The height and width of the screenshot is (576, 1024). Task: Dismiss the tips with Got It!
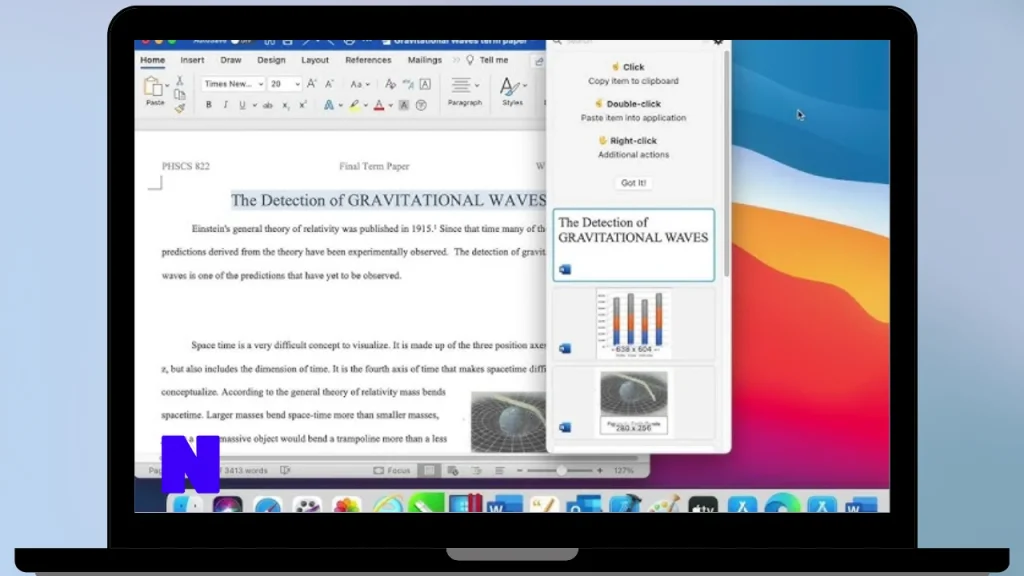633,183
